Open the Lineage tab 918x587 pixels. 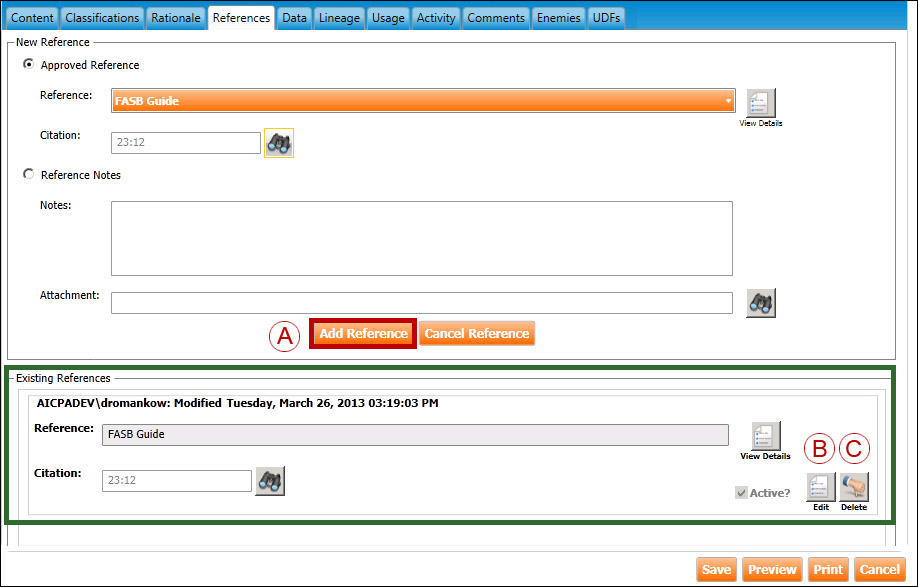pos(339,18)
